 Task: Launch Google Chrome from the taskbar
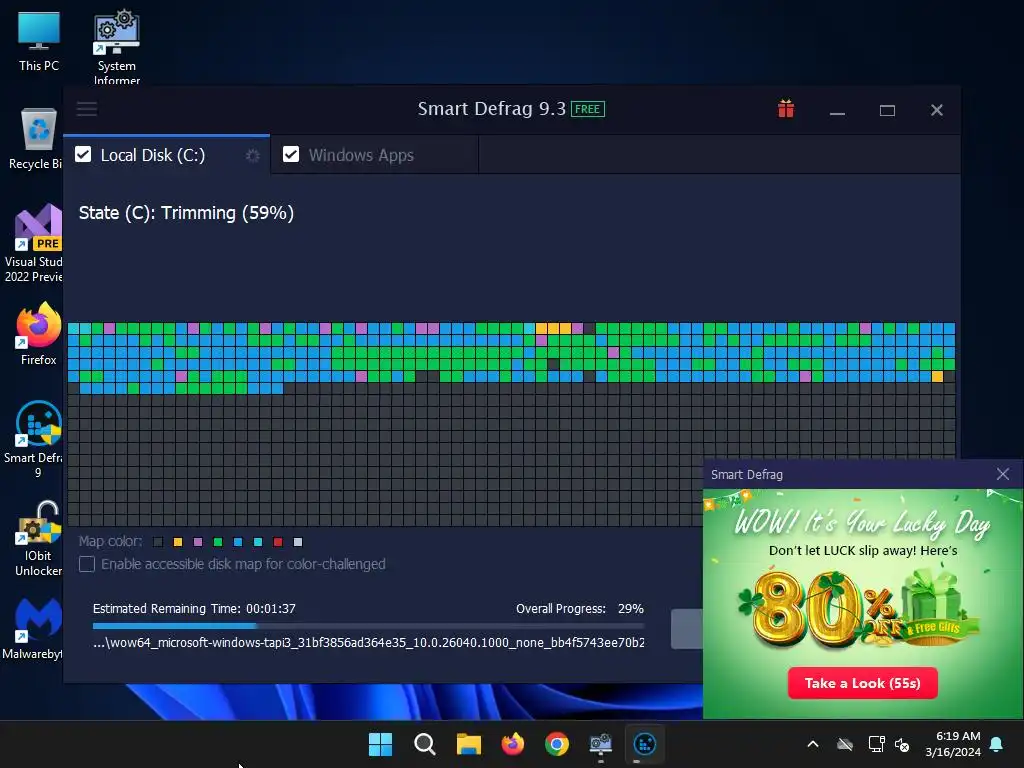tap(557, 744)
